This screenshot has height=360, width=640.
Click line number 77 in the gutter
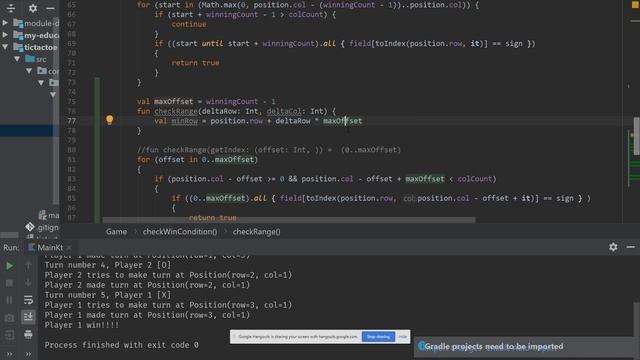click(71, 121)
